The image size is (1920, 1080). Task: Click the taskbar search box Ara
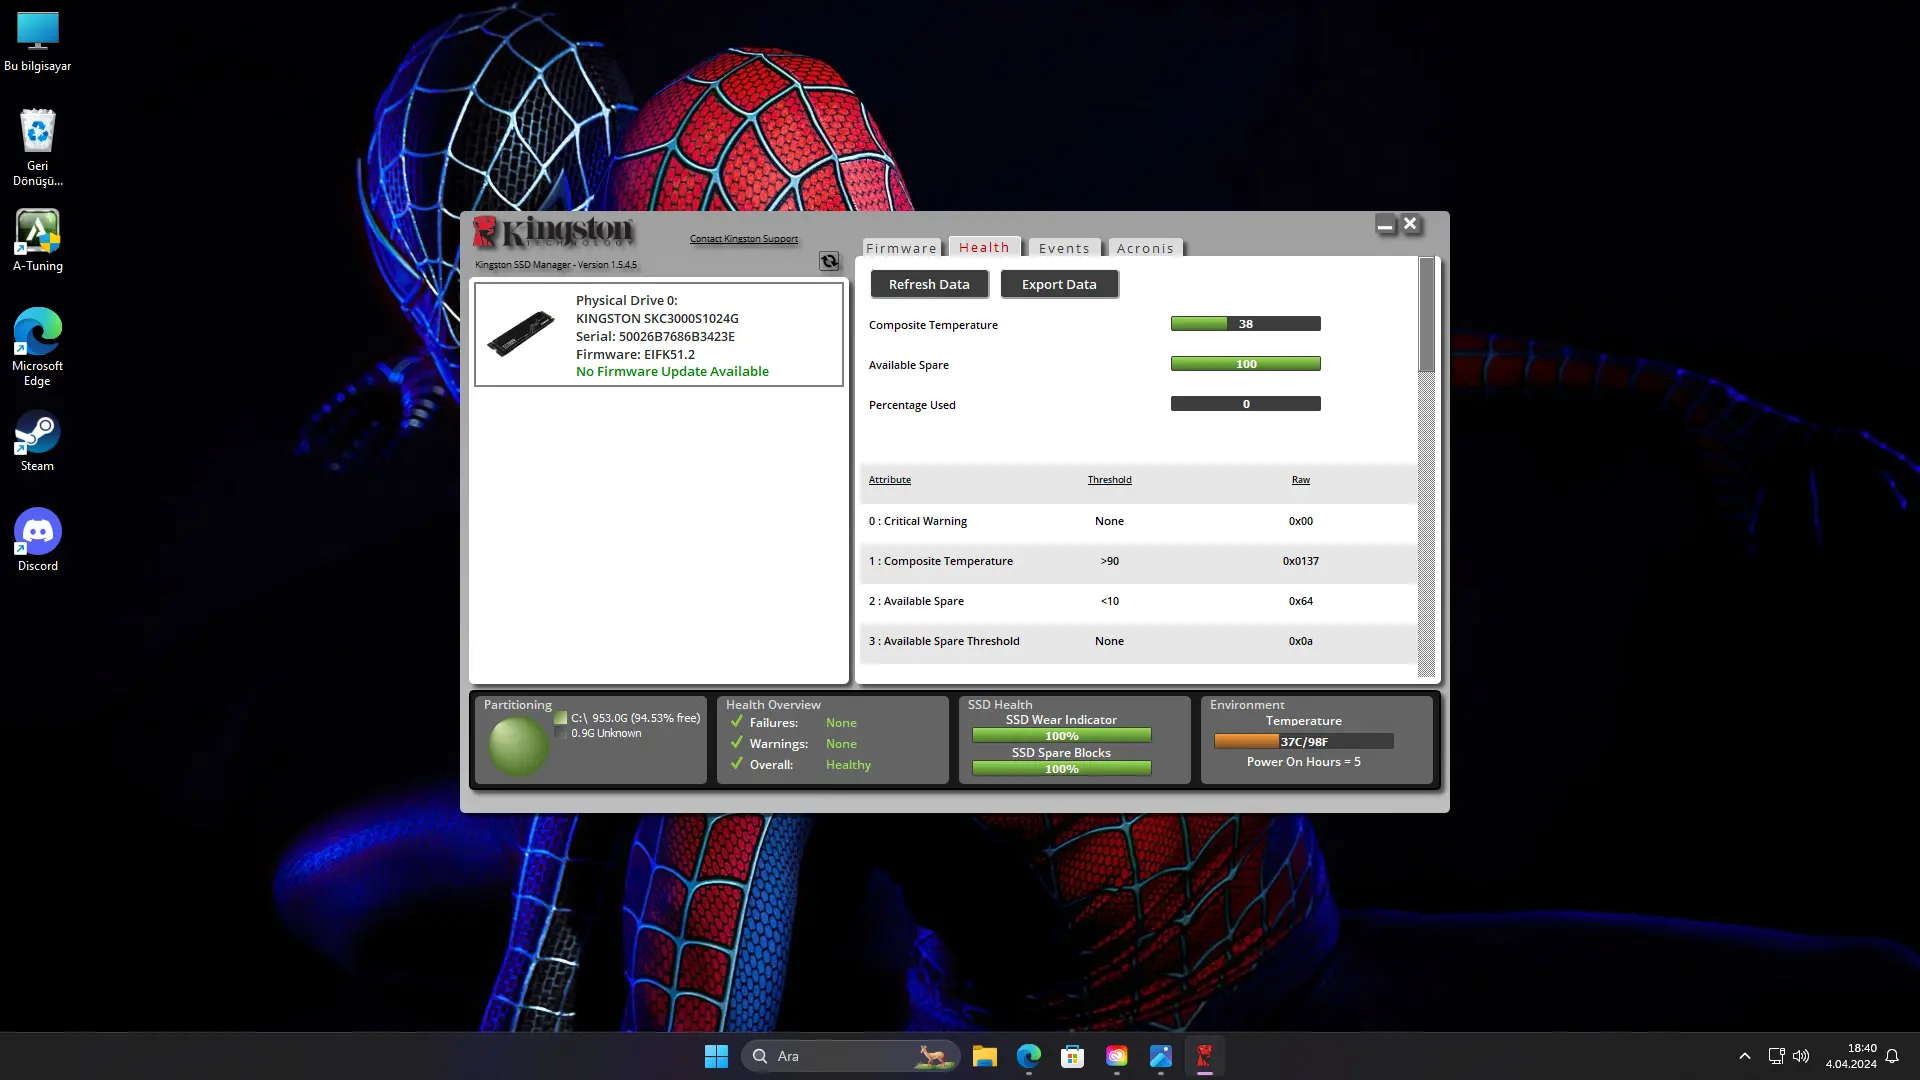[x=851, y=1056]
